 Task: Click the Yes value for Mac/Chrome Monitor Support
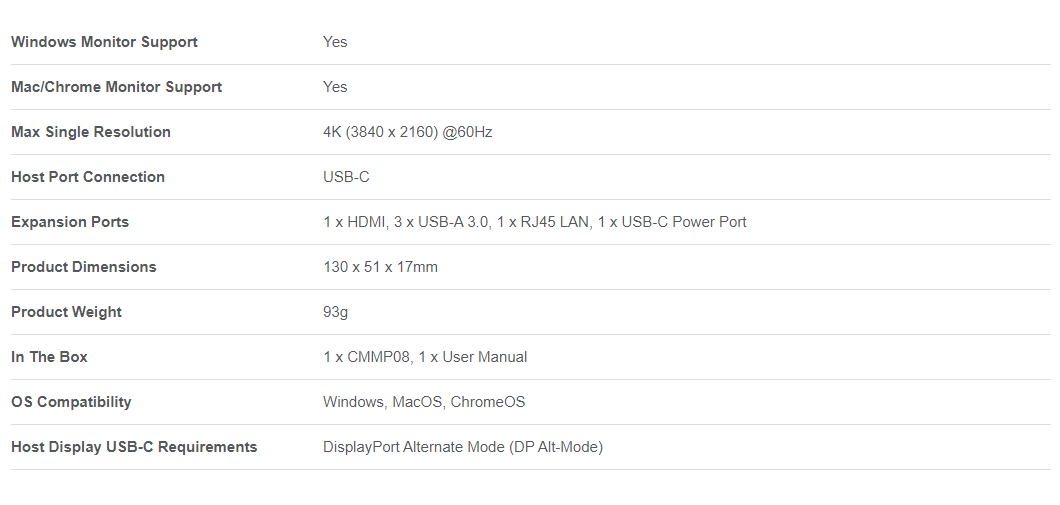coord(335,87)
